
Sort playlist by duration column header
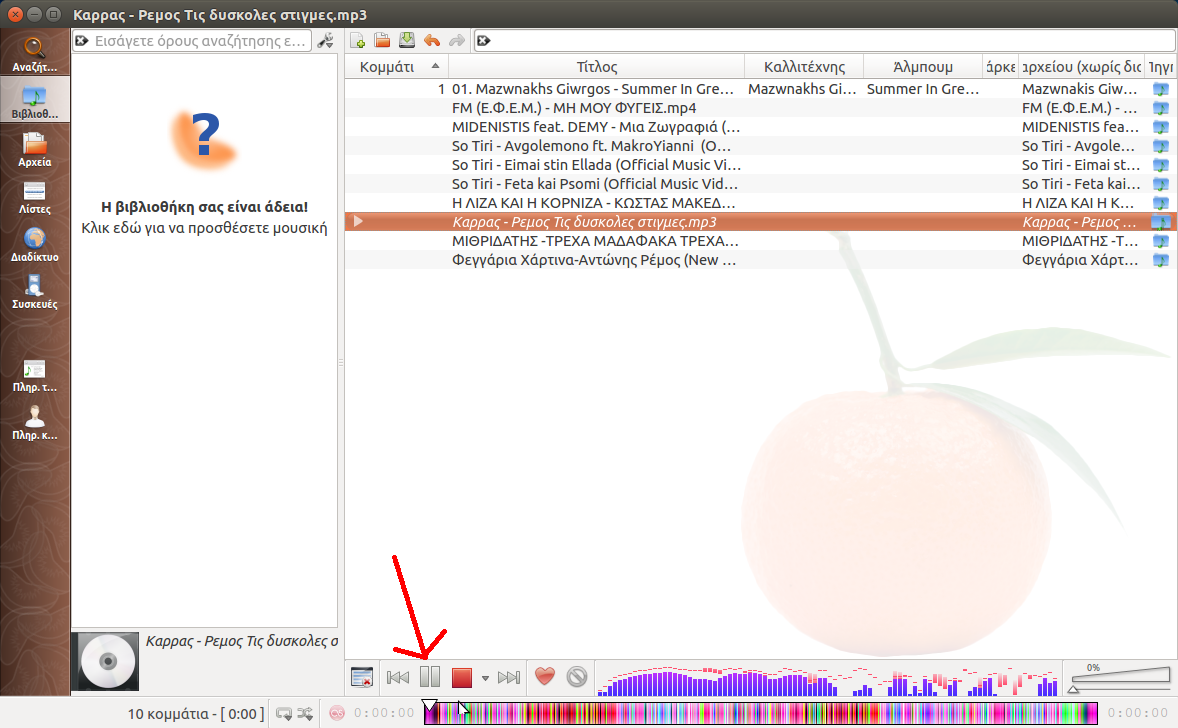1000,67
